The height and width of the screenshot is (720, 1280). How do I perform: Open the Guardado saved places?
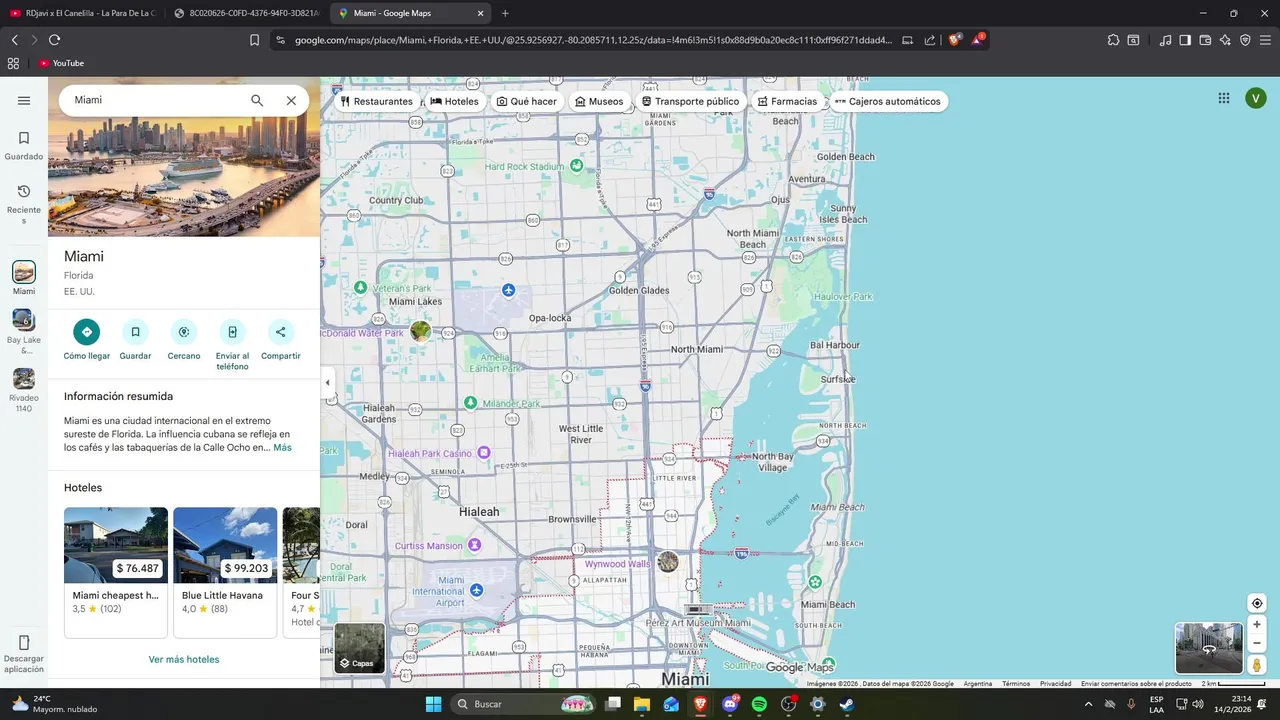click(24, 146)
